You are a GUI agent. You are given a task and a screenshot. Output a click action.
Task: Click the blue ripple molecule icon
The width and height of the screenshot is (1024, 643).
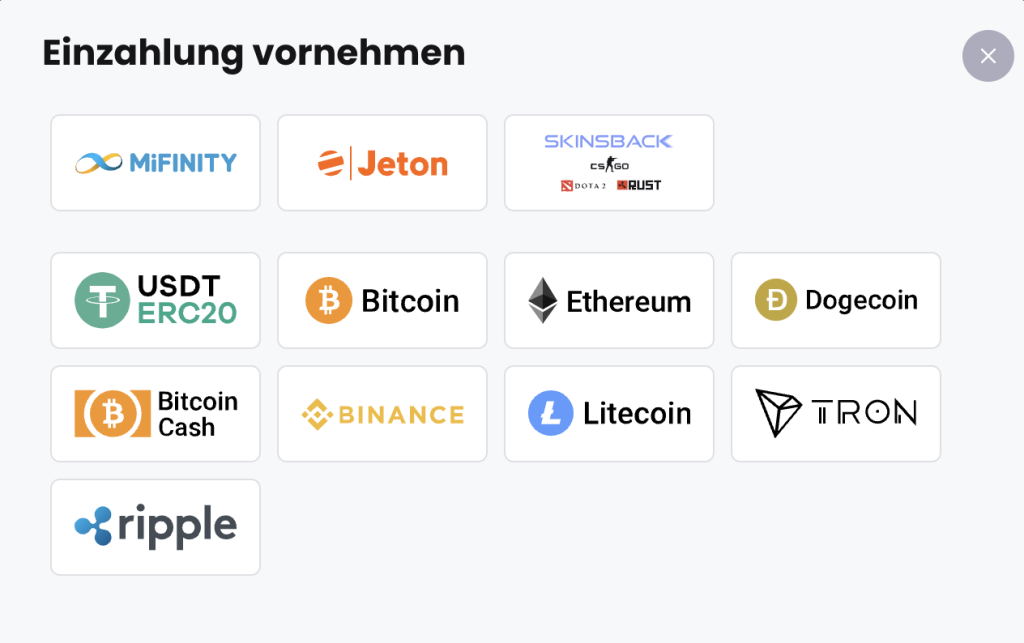coord(93,525)
